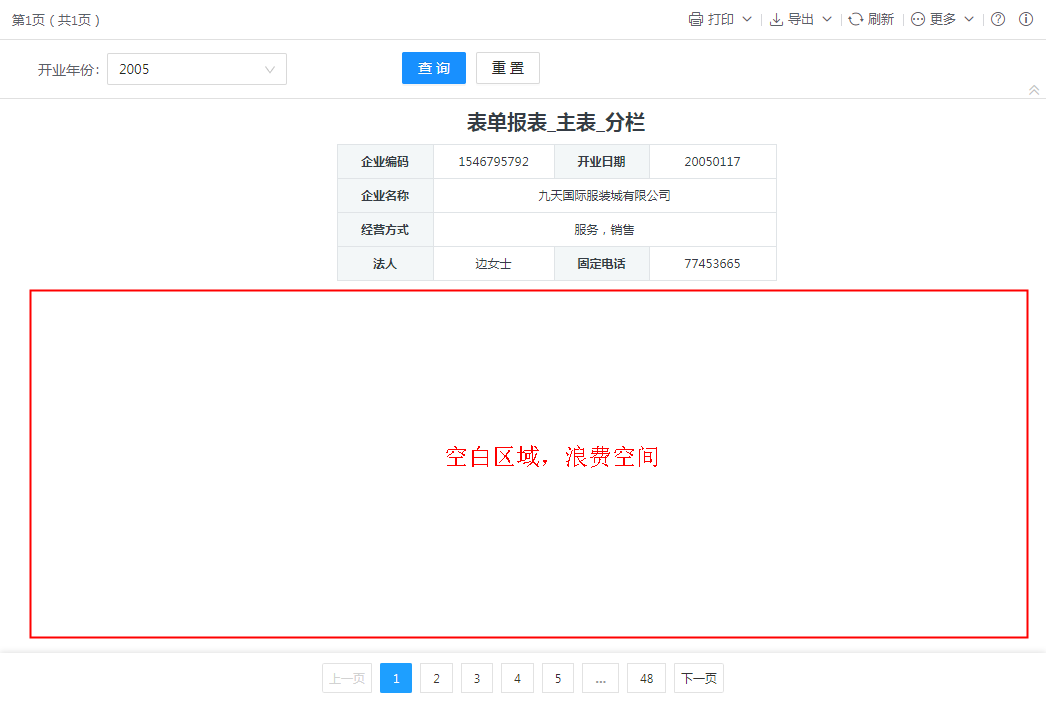Viewport: 1046px width, 702px height.
Task: Click the company name cell 九天国际服装城有限公司
Action: (604, 196)
